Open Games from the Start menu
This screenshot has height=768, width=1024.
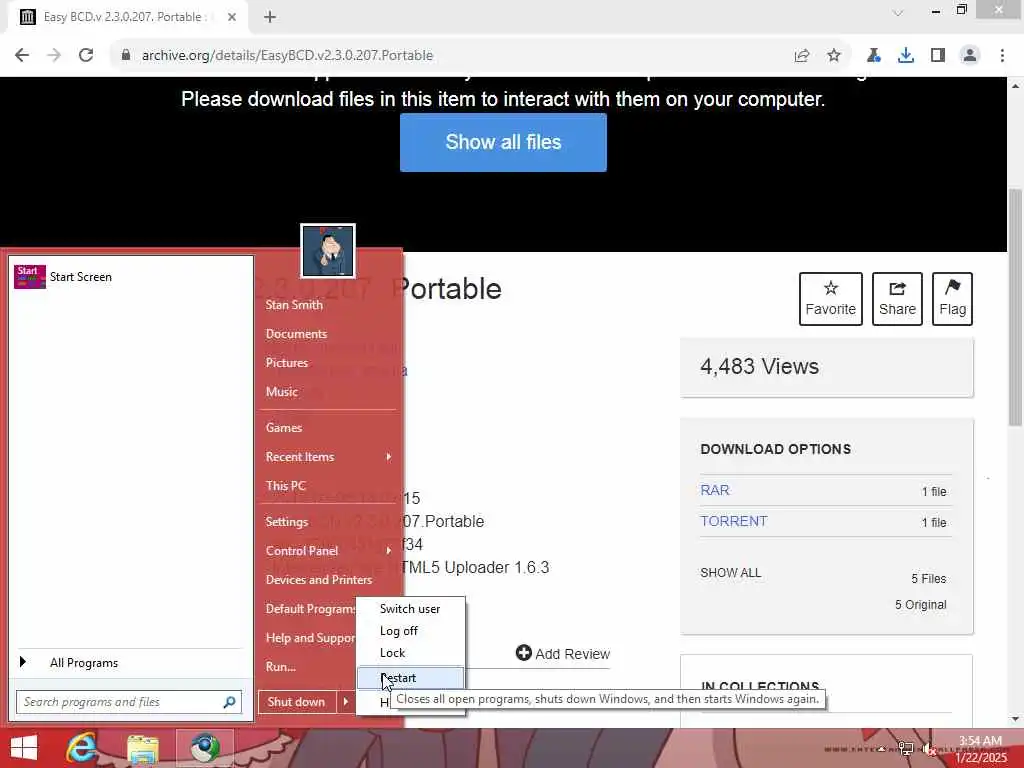pos(283,428)
